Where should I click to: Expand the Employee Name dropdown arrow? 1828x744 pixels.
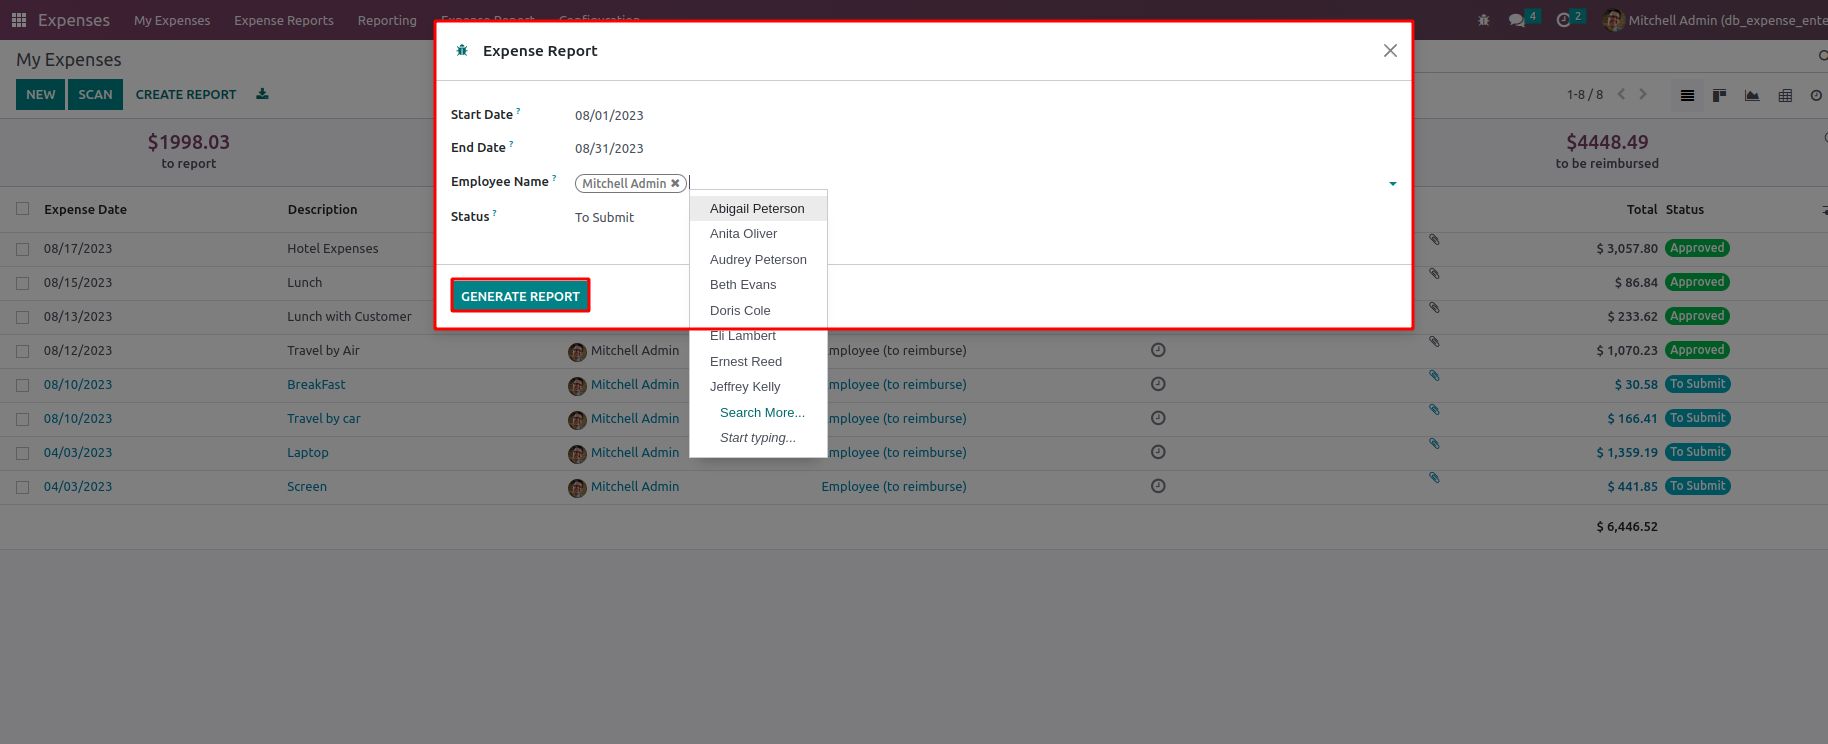click(x=1392, y=184)
